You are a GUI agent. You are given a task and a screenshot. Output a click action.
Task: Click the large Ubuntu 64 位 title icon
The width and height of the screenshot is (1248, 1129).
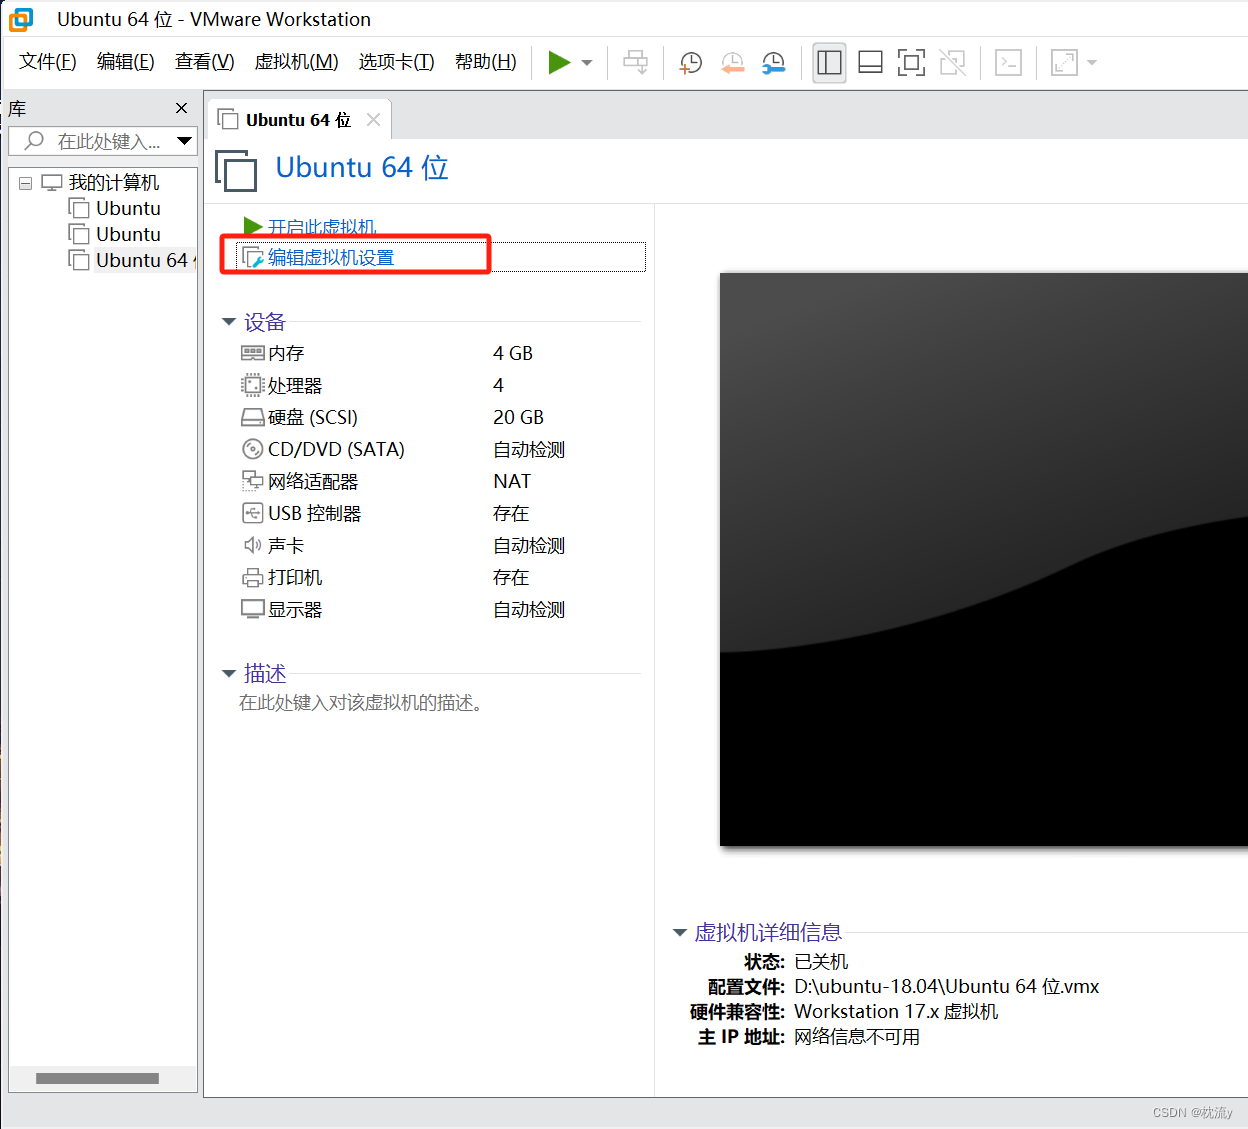pos(236,169)
